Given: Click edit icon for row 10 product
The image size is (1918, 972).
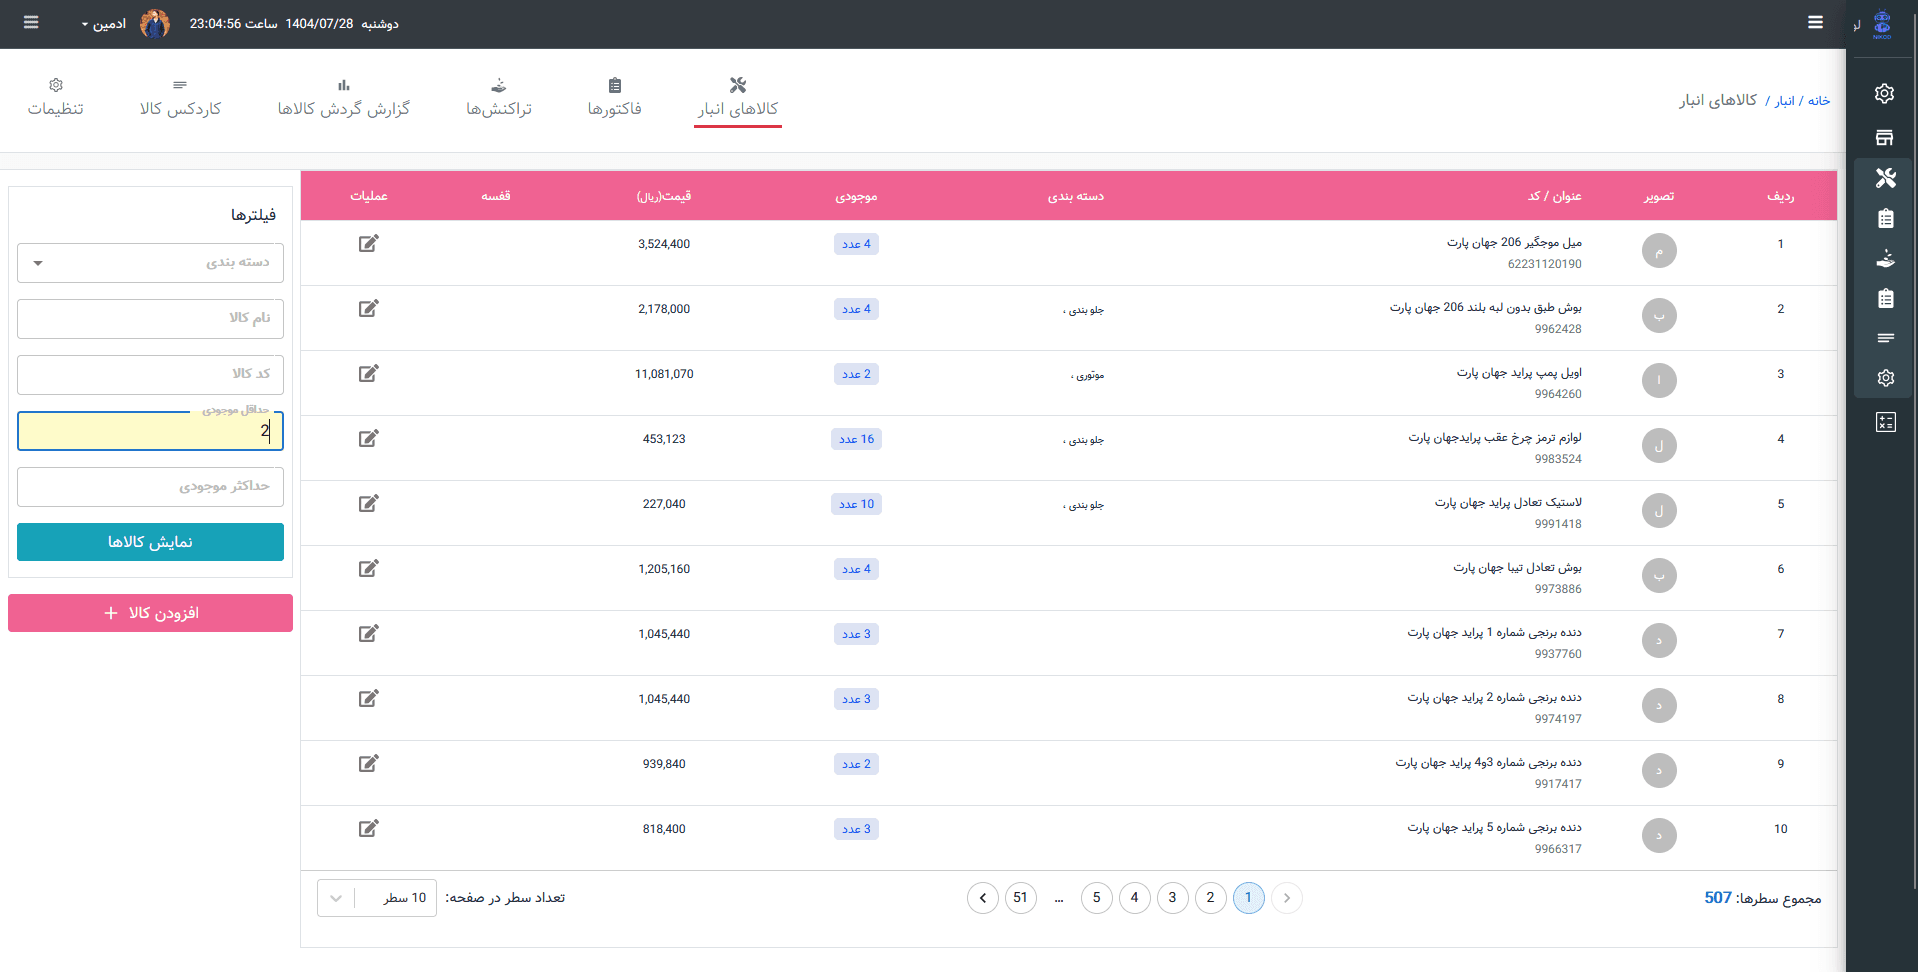Looking at the screenshot, I should (368, 829).
